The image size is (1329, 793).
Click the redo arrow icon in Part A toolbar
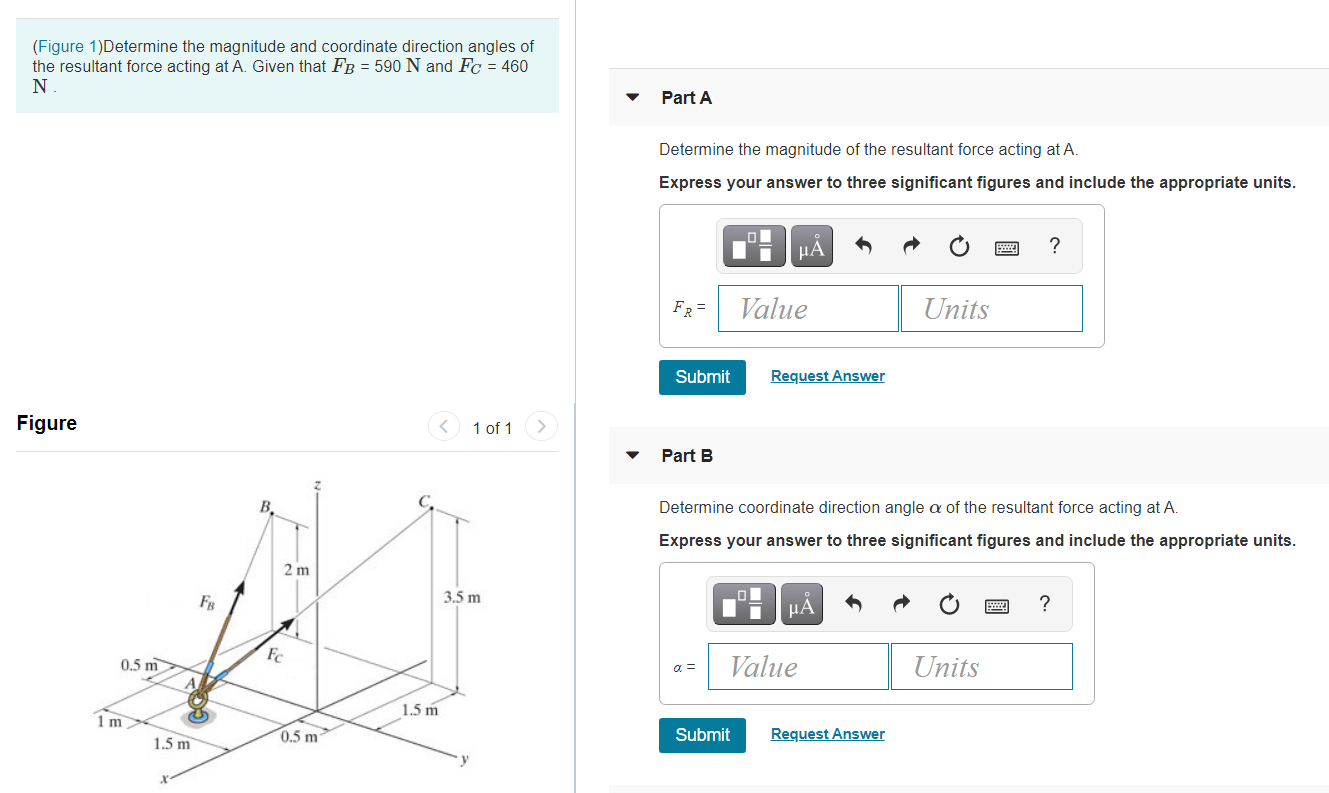910,245
